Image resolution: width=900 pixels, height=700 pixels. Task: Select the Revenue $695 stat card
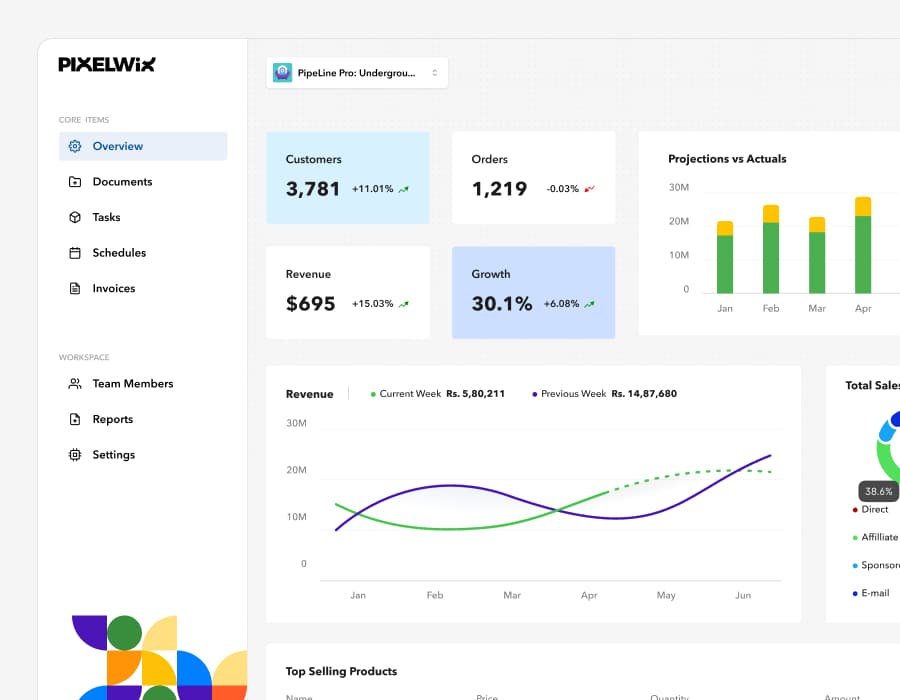click(x=348, y=293)
